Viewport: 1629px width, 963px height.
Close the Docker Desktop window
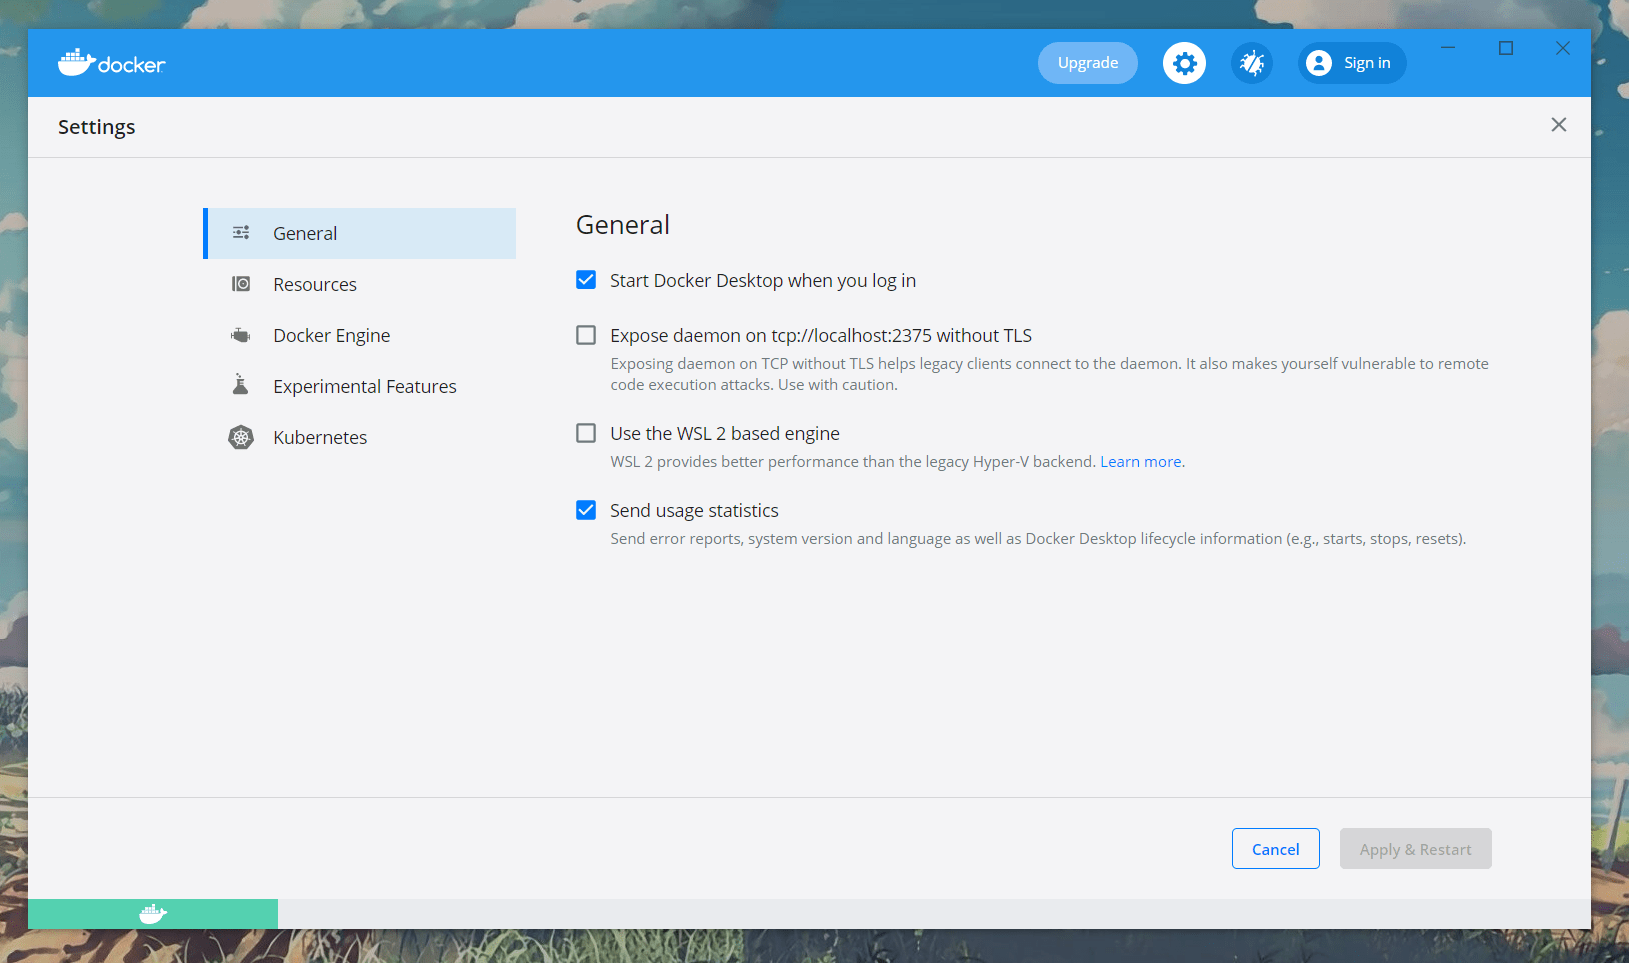(x=1563, y=48)
